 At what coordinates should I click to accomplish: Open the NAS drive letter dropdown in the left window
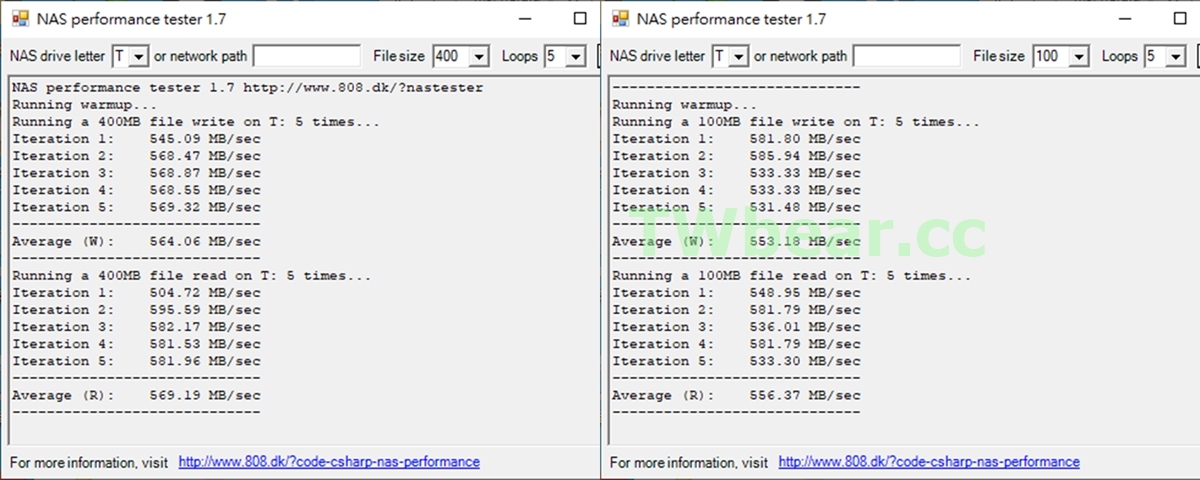(x=139, y=57)
